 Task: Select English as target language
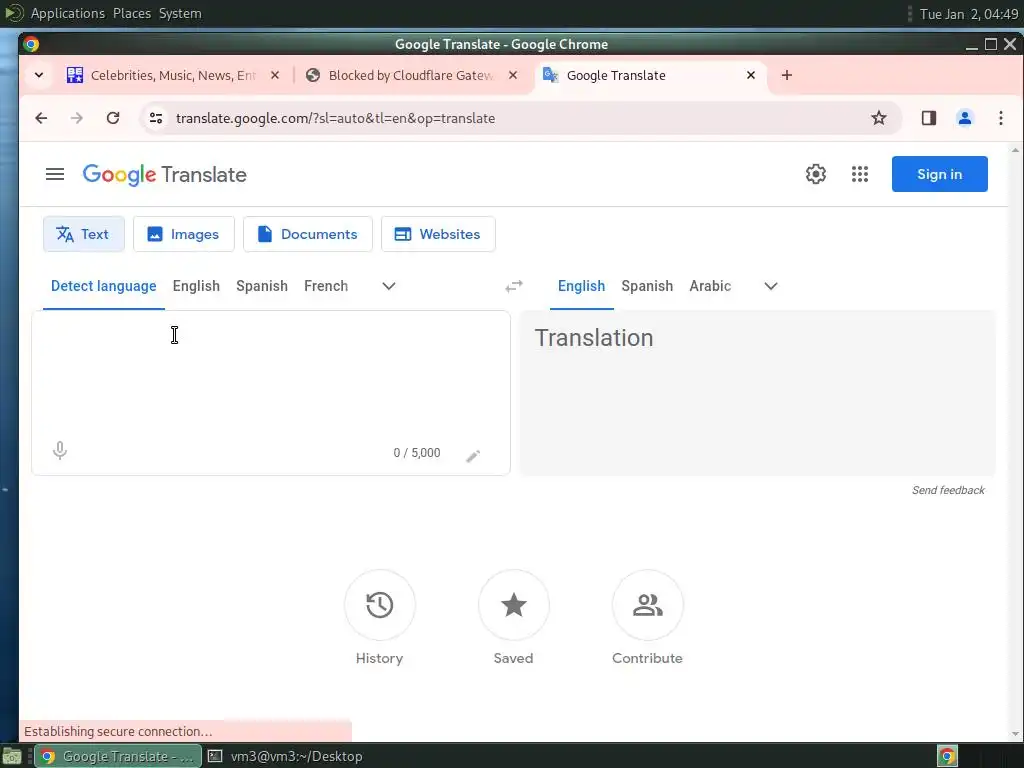click(581, 286)
